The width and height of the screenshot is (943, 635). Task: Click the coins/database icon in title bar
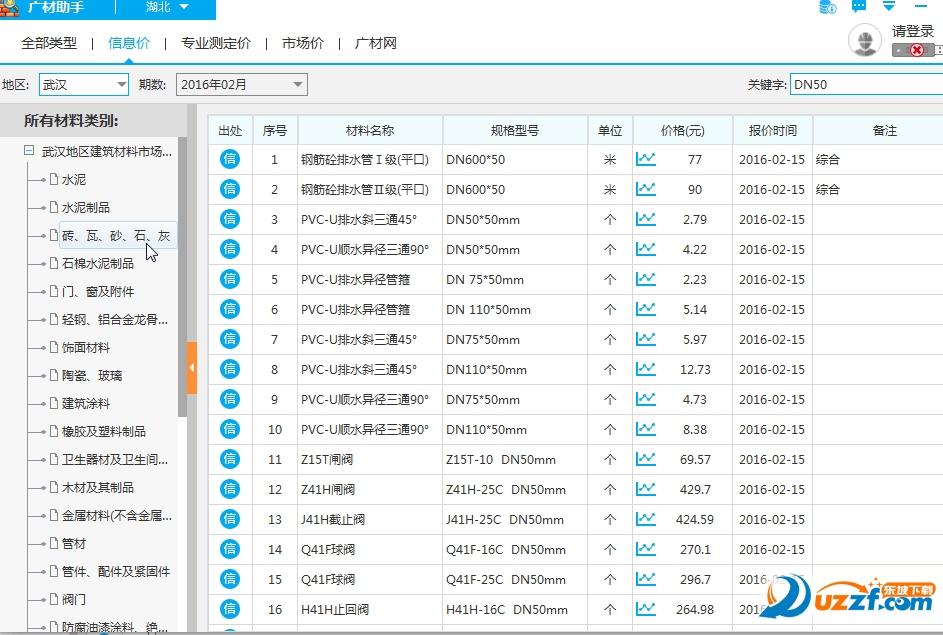[x=828, y=7]
